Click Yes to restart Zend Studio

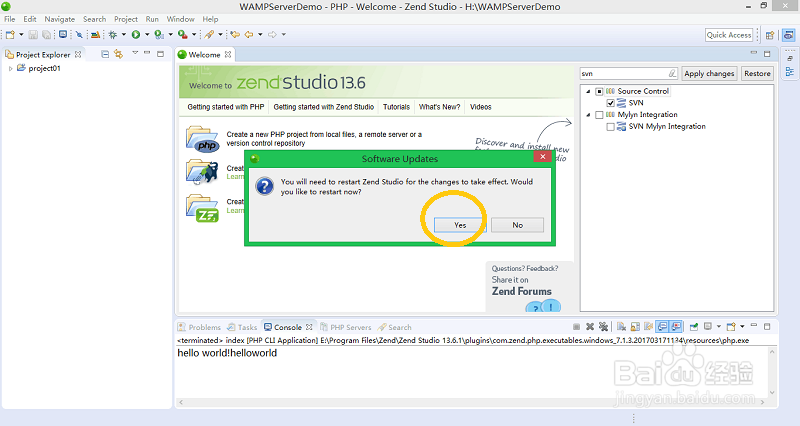pos(460,225)
